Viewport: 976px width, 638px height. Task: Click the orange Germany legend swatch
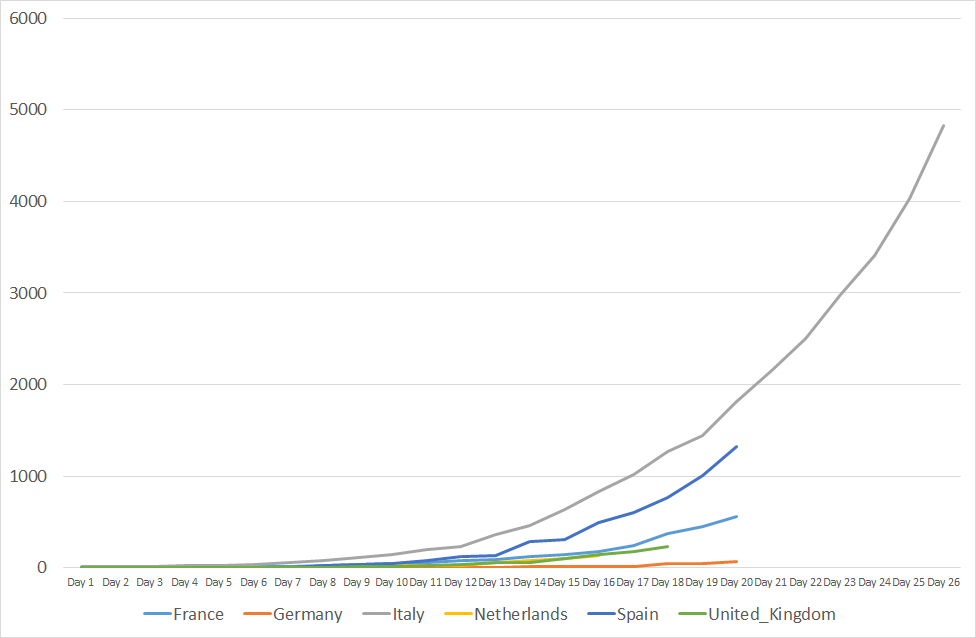click(x=256, y=614)
